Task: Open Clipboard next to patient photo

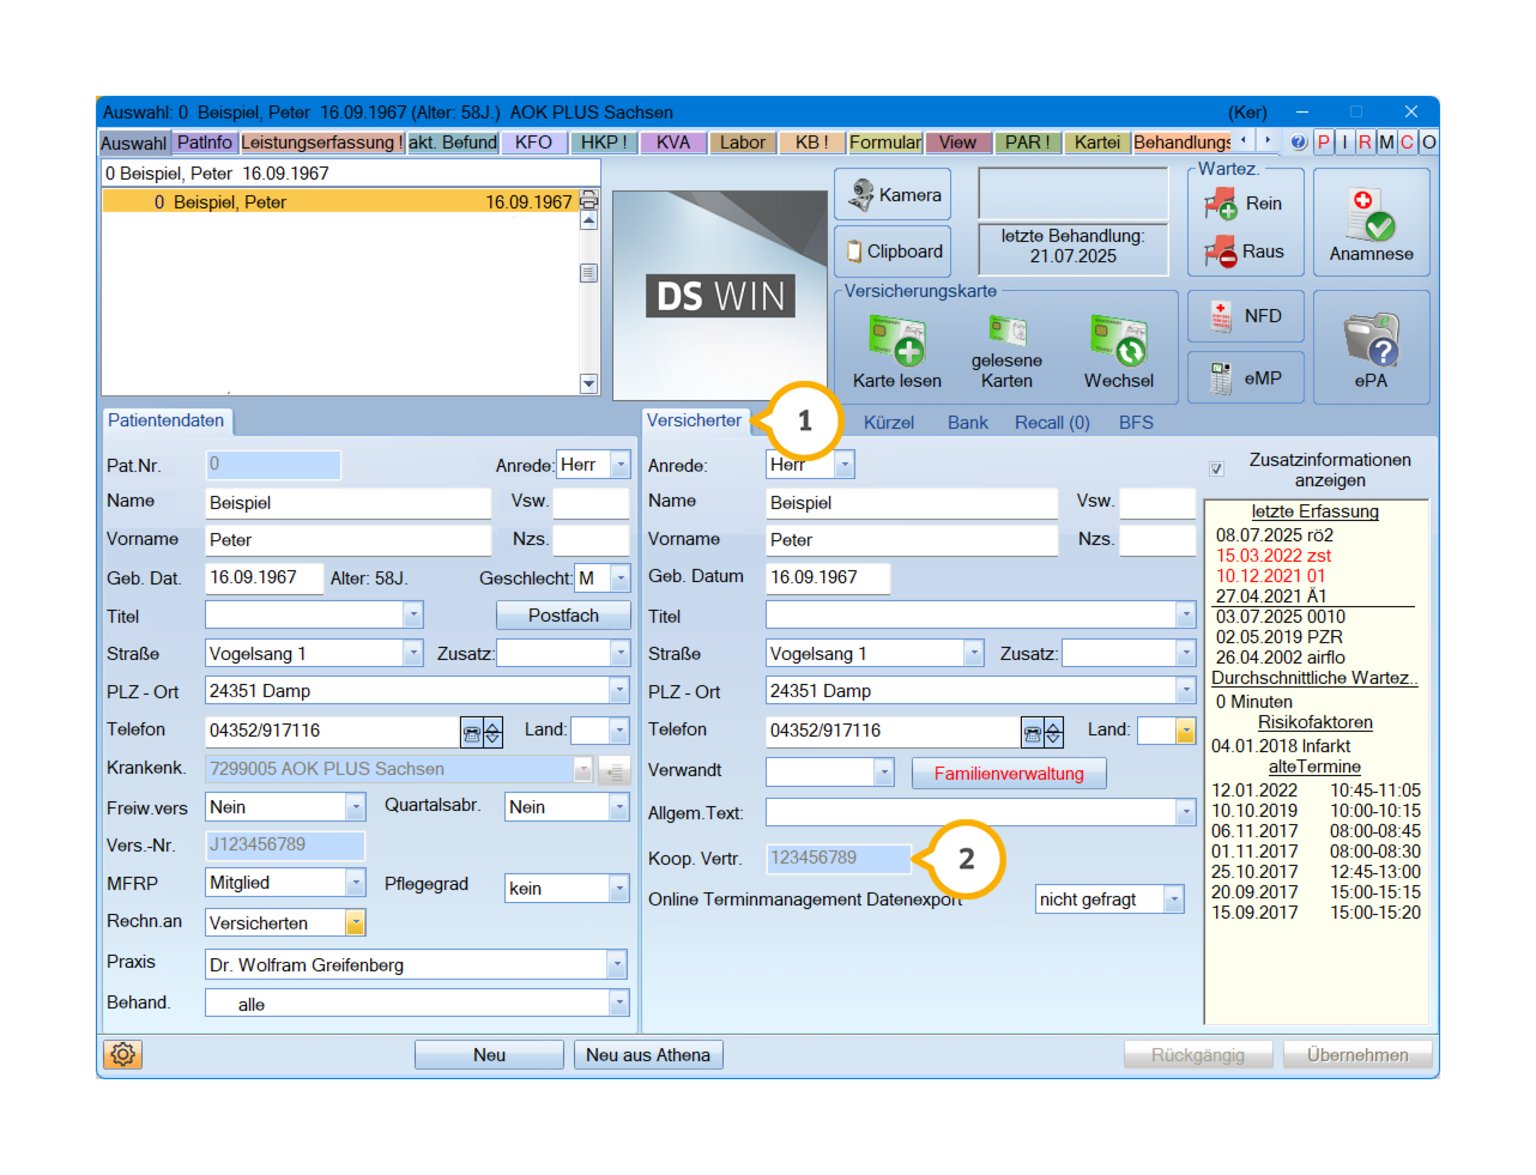Action: [893, 251]
